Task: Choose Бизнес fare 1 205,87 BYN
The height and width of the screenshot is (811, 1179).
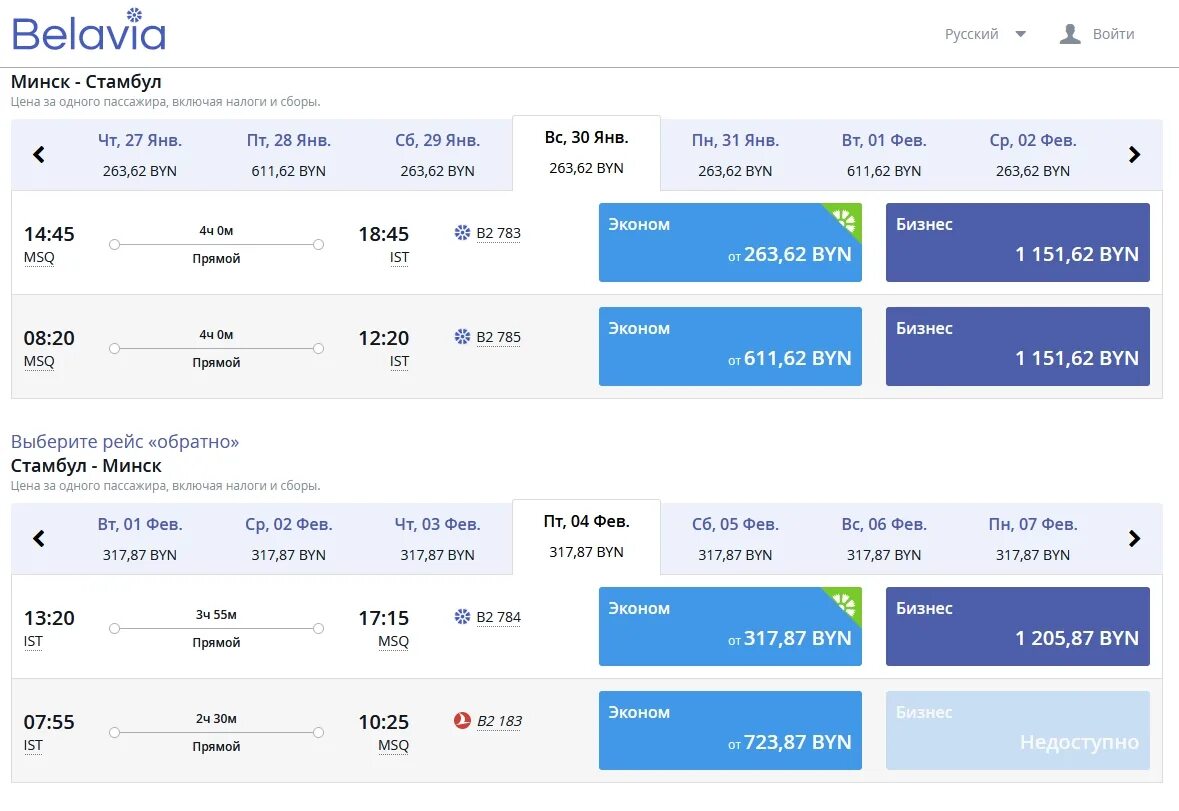Action: [x=1017, y=626]
